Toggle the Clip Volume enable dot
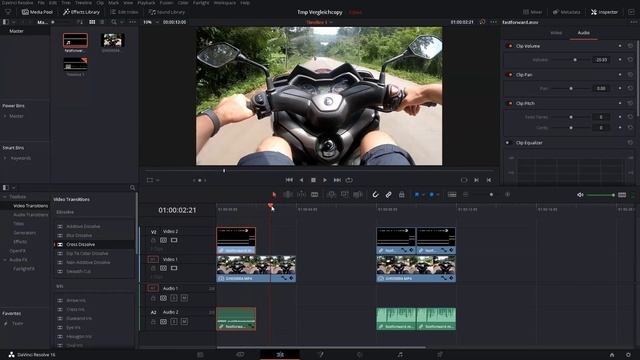This screenshot has height=360, width=640. [x=510, y=46]
